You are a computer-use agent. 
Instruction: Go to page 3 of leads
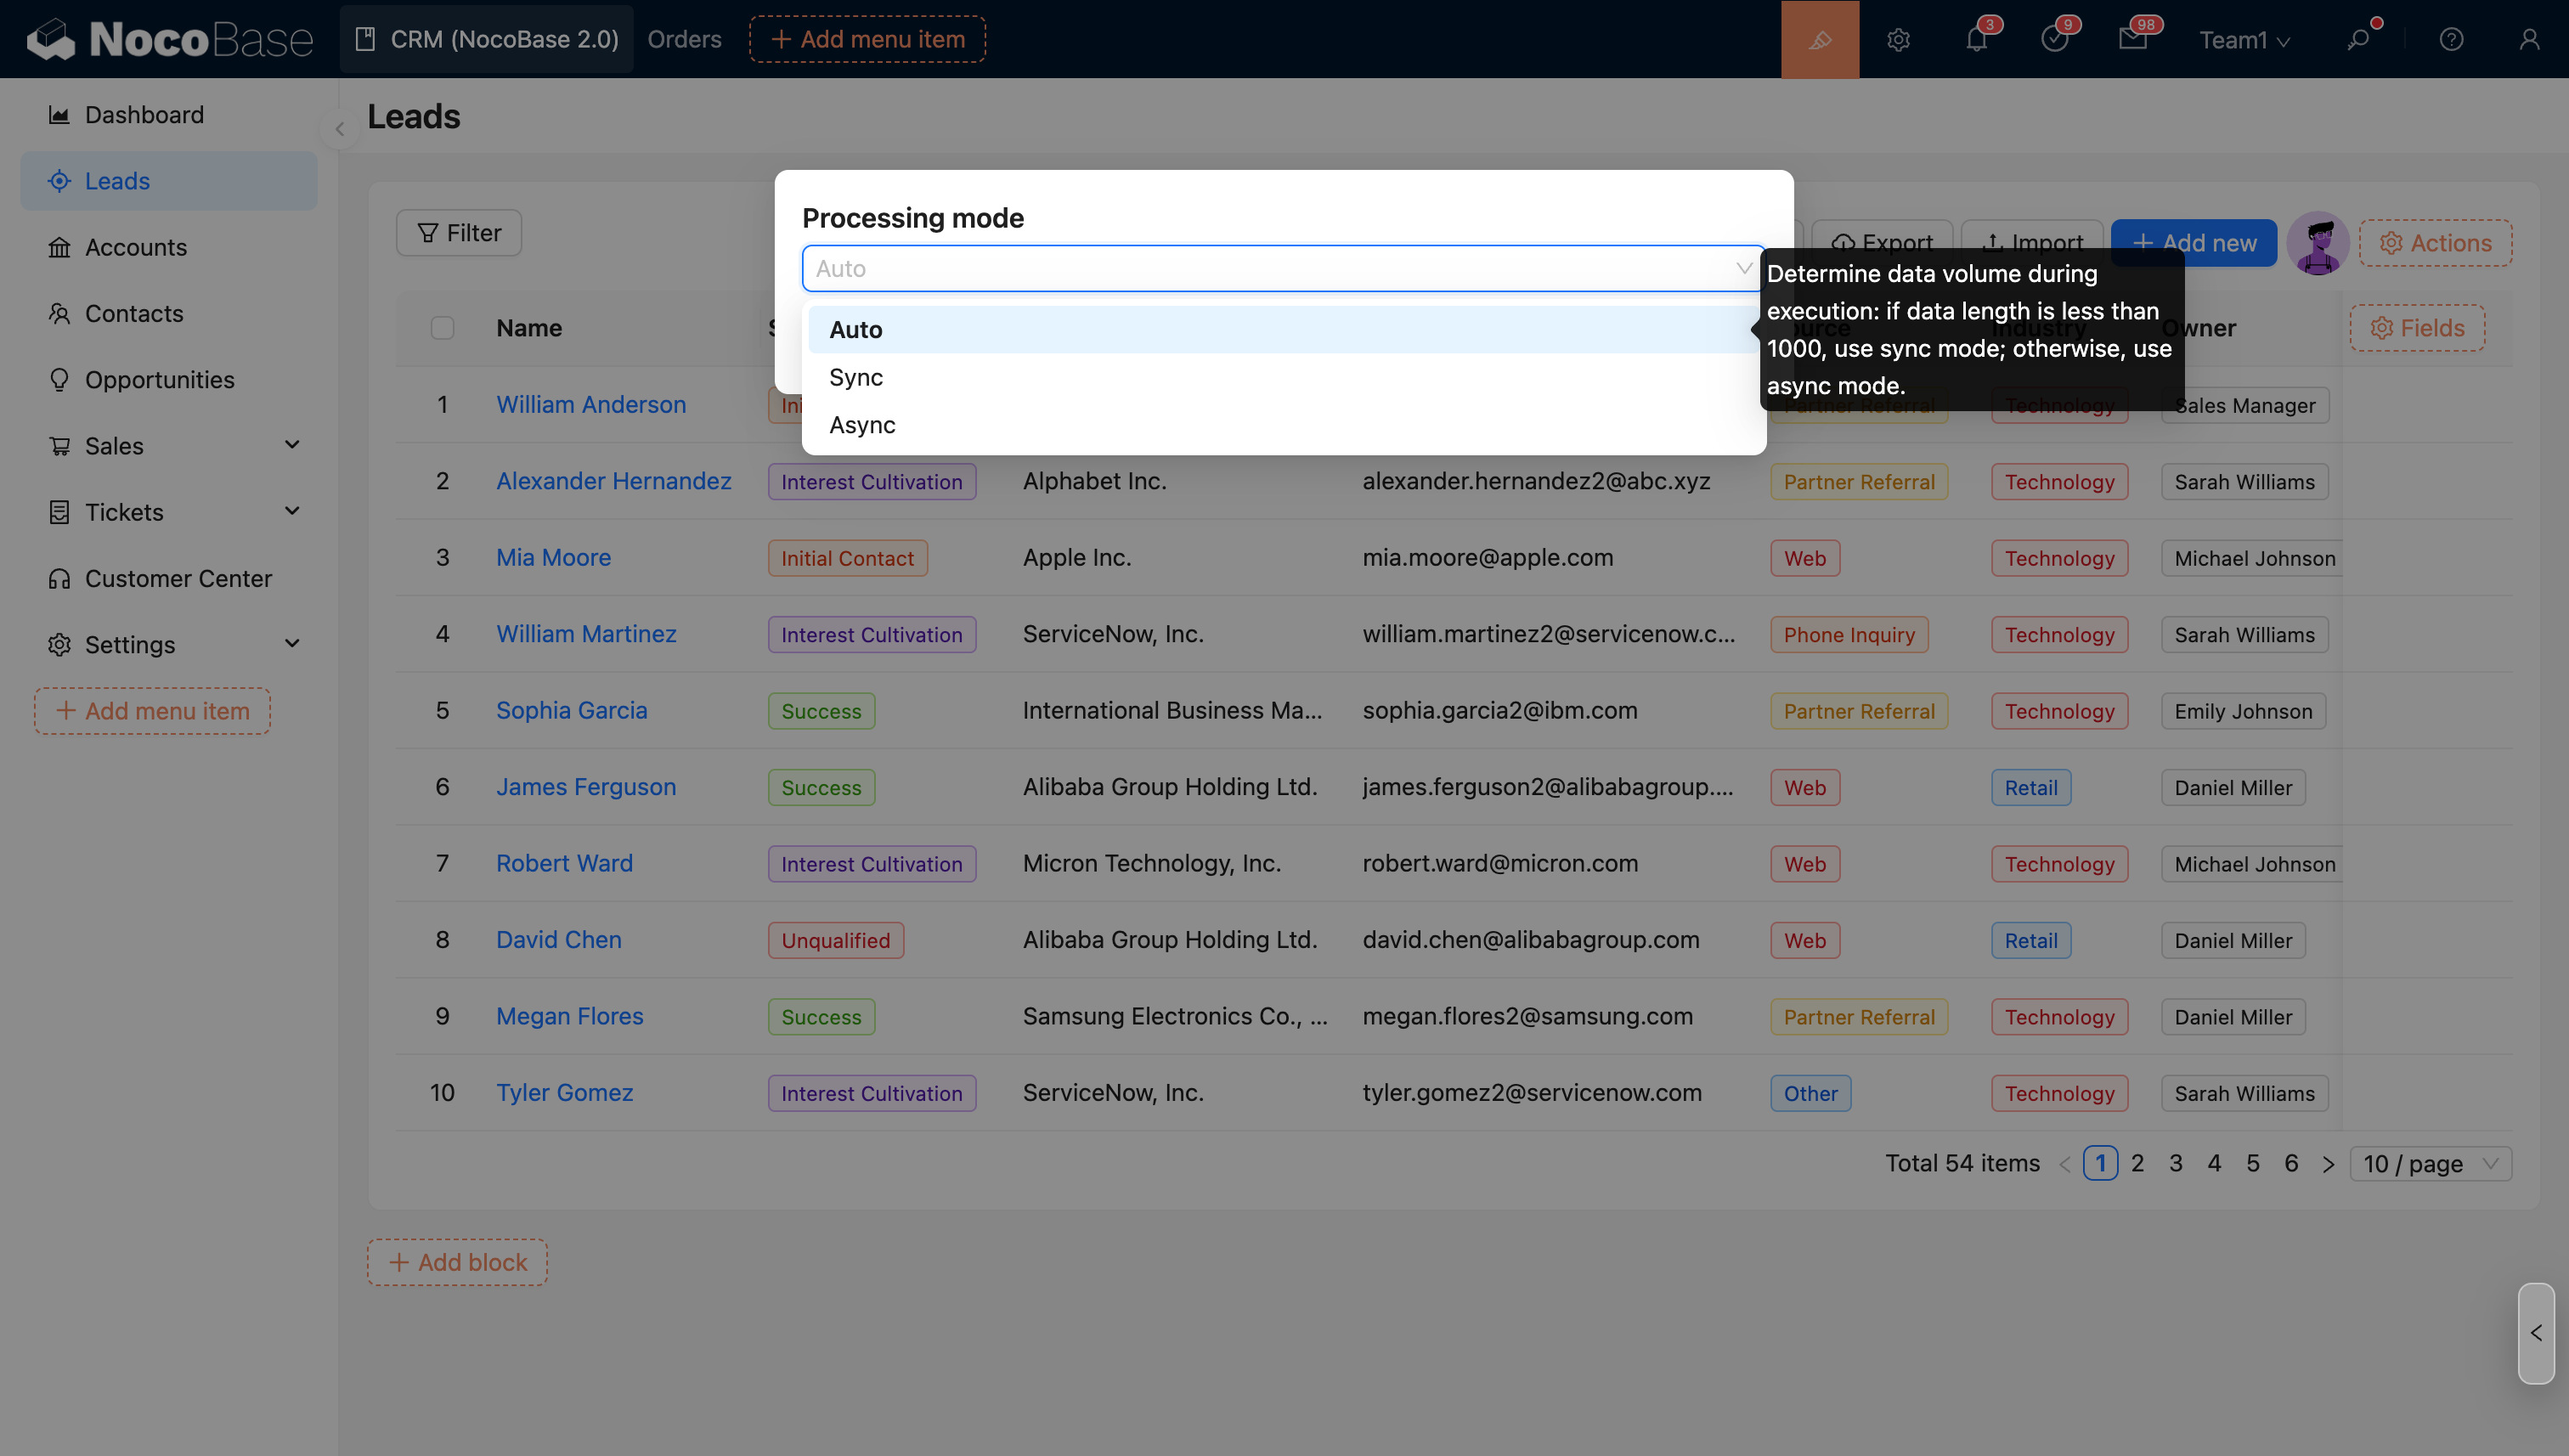click(x=2175, y=1163)
